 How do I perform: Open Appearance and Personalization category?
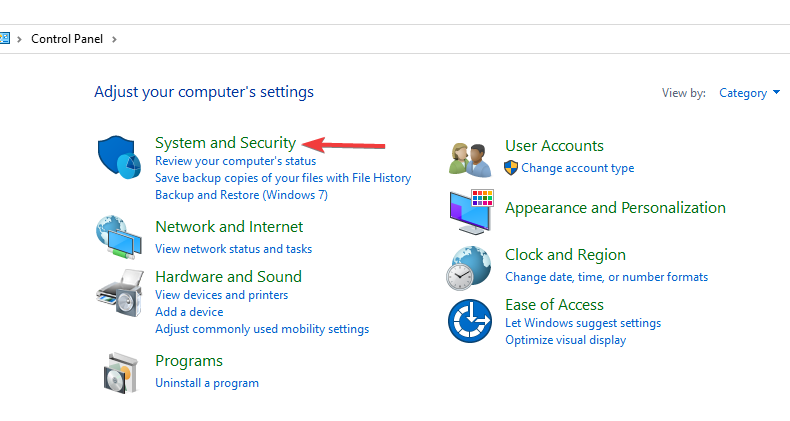click(615, 208)
